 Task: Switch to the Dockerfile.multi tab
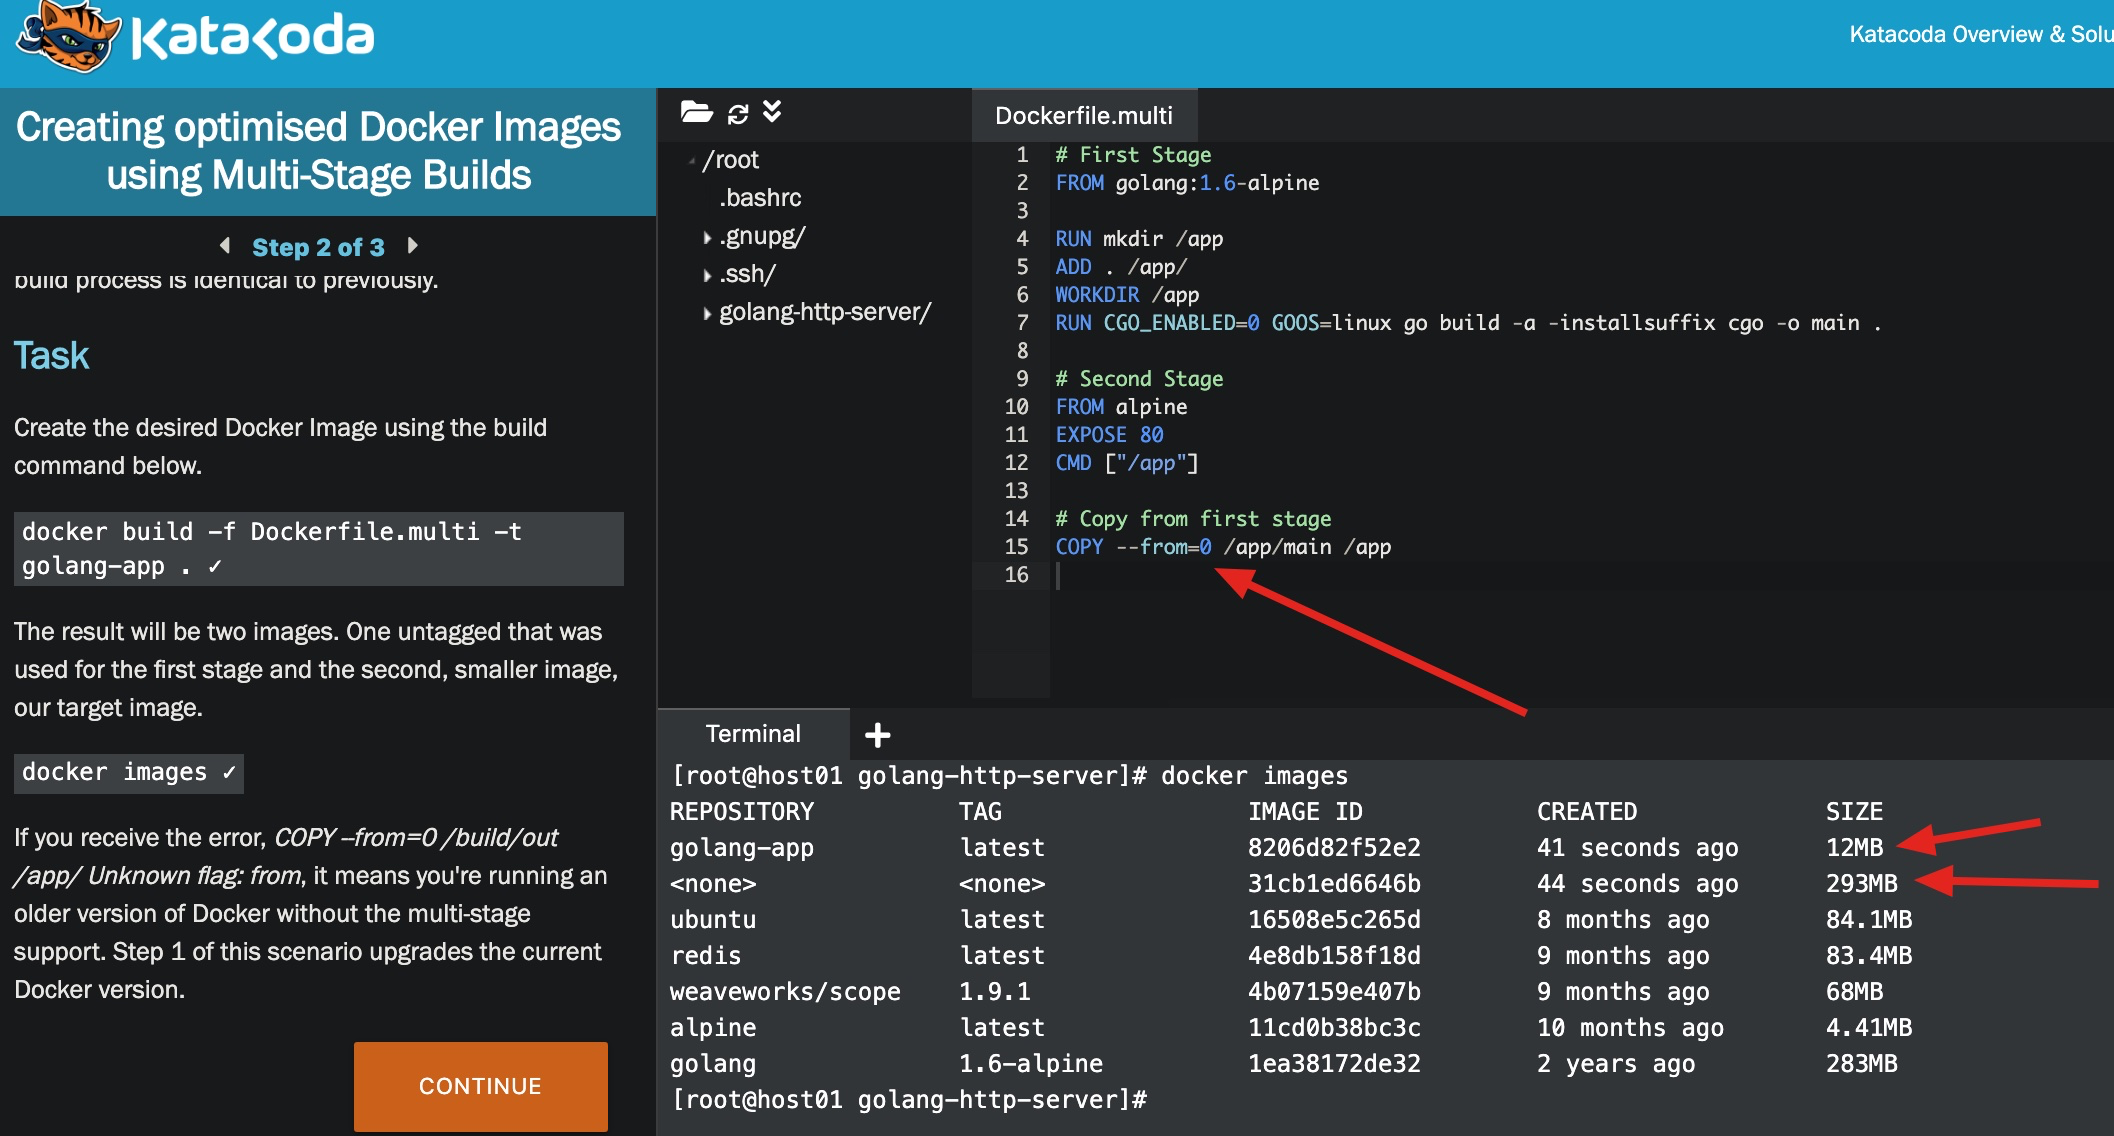click(1084, 116)
